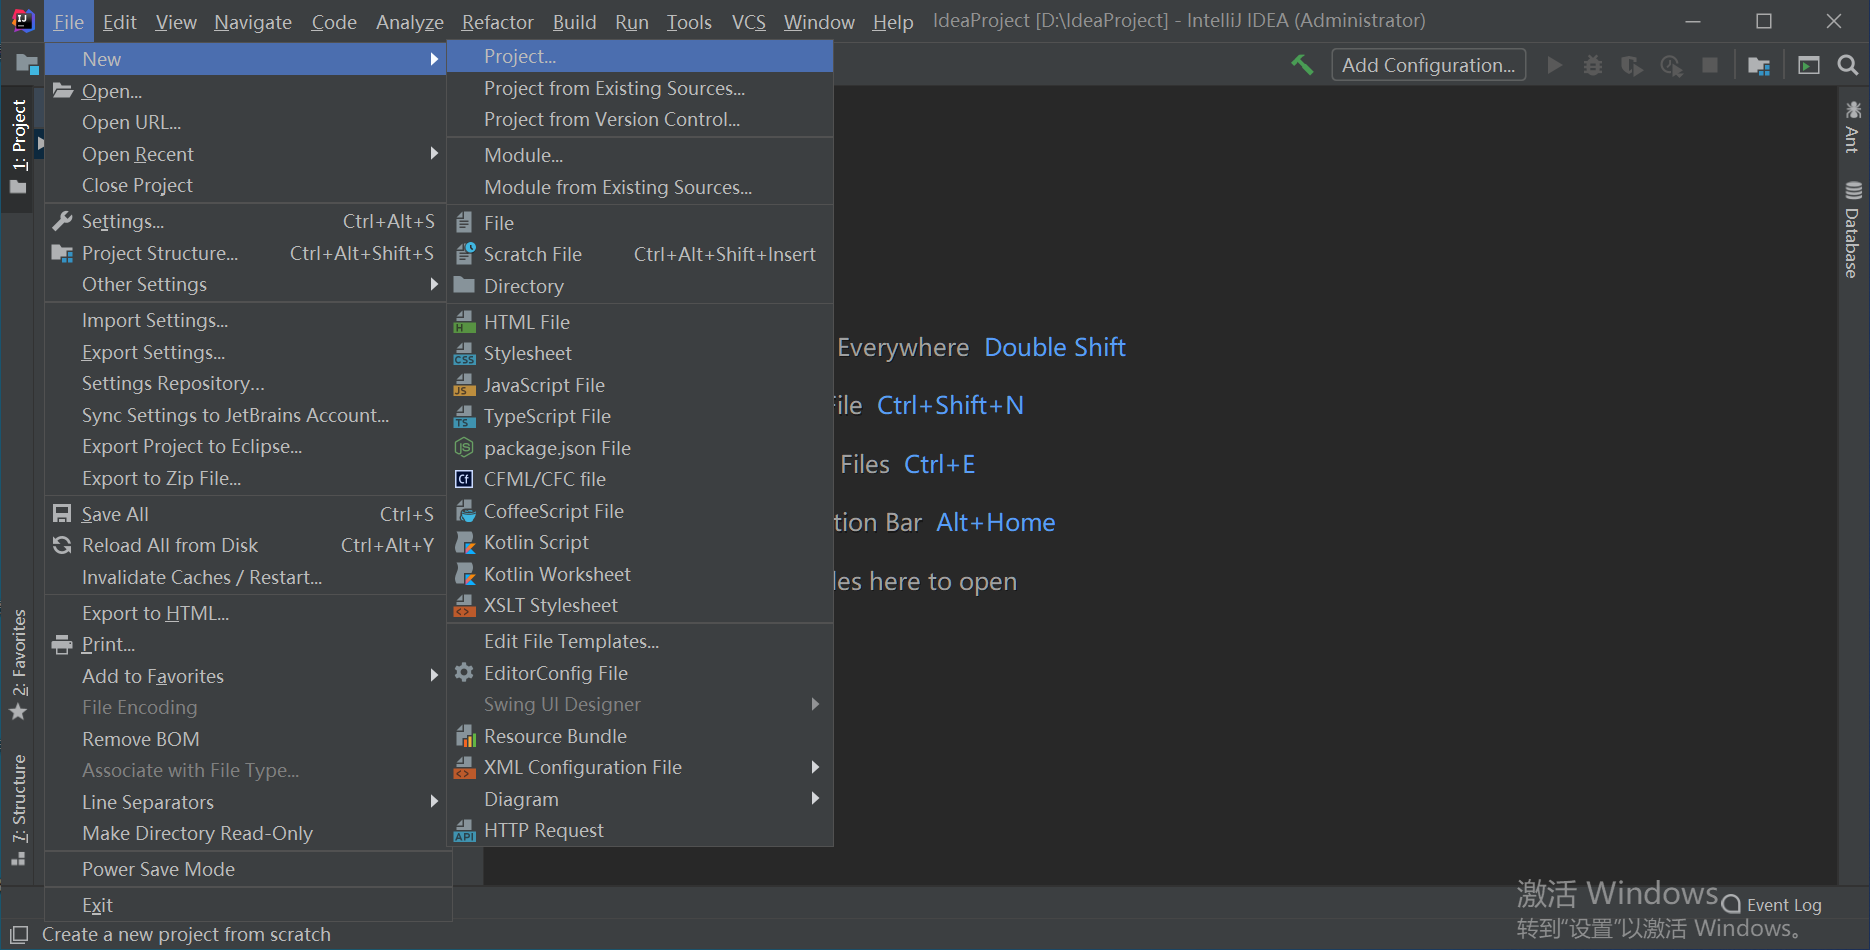This screenshot has height=950, width=1870.
Task: Create a new Kotlin Worksheet
Action: pyautogui.click(x=640, y=574)
